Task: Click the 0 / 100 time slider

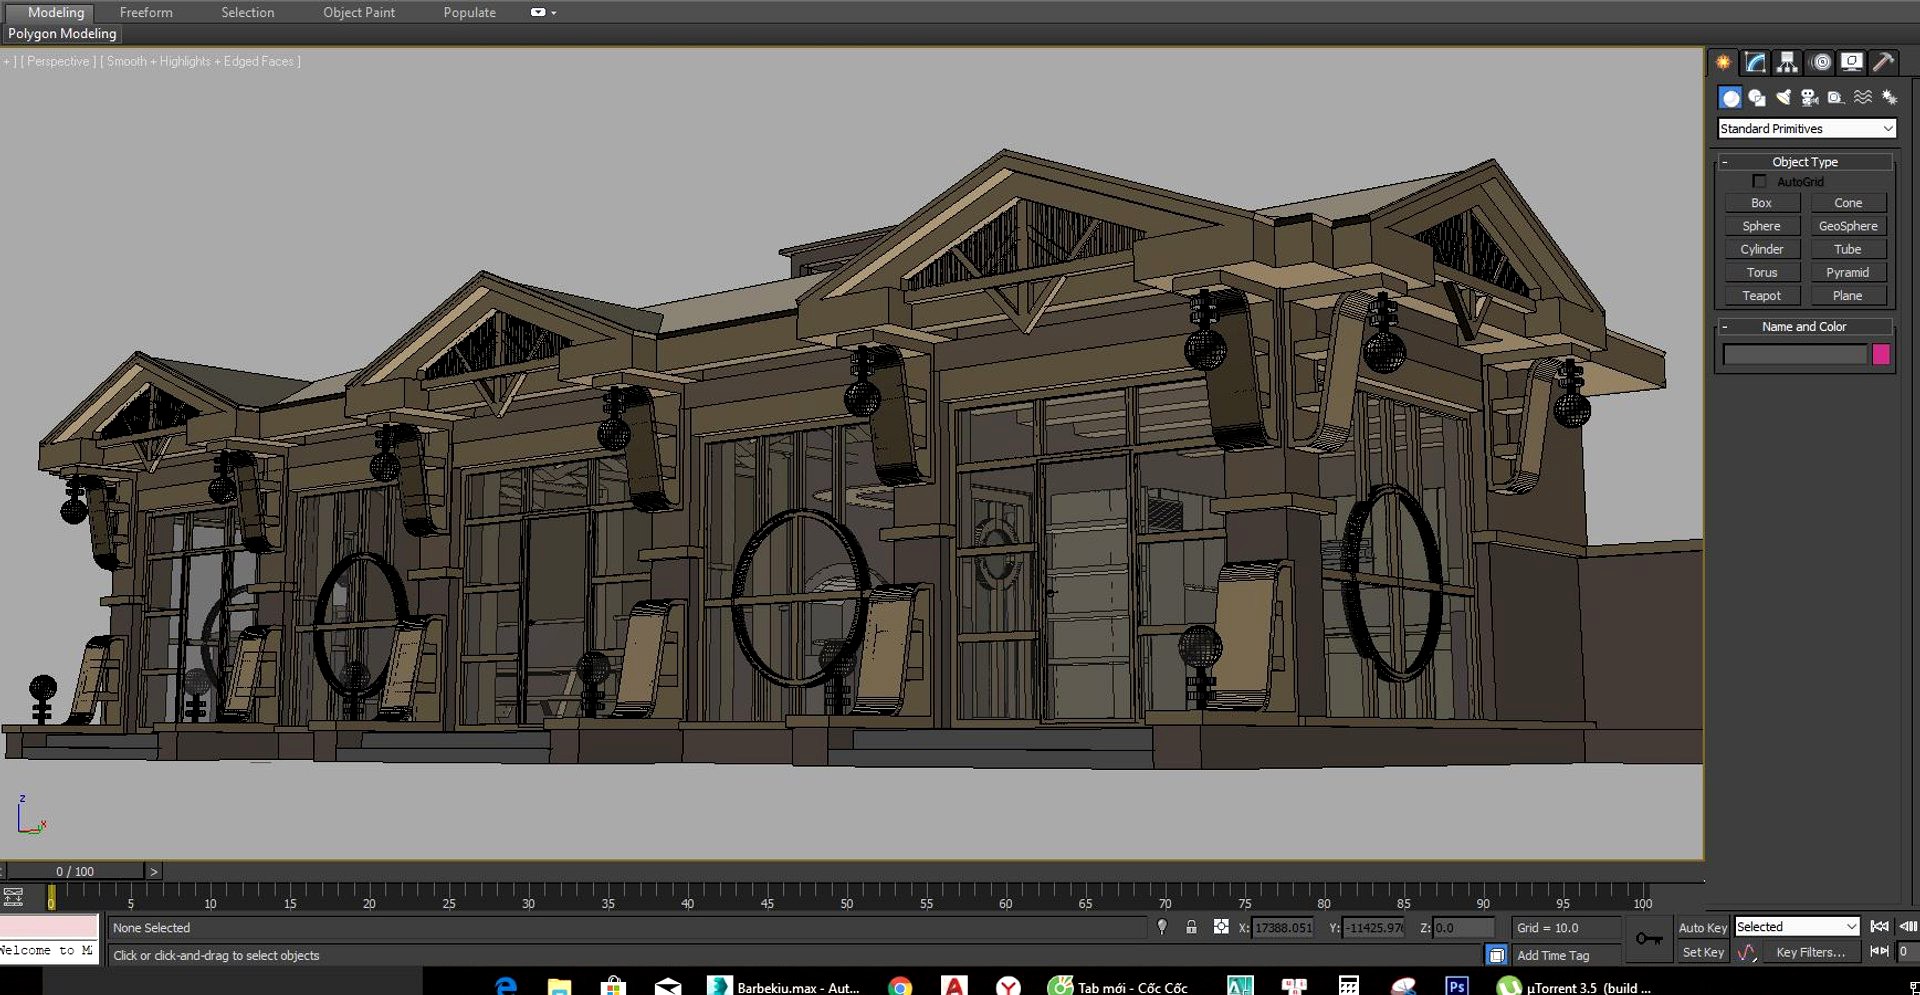Action: 75,871
